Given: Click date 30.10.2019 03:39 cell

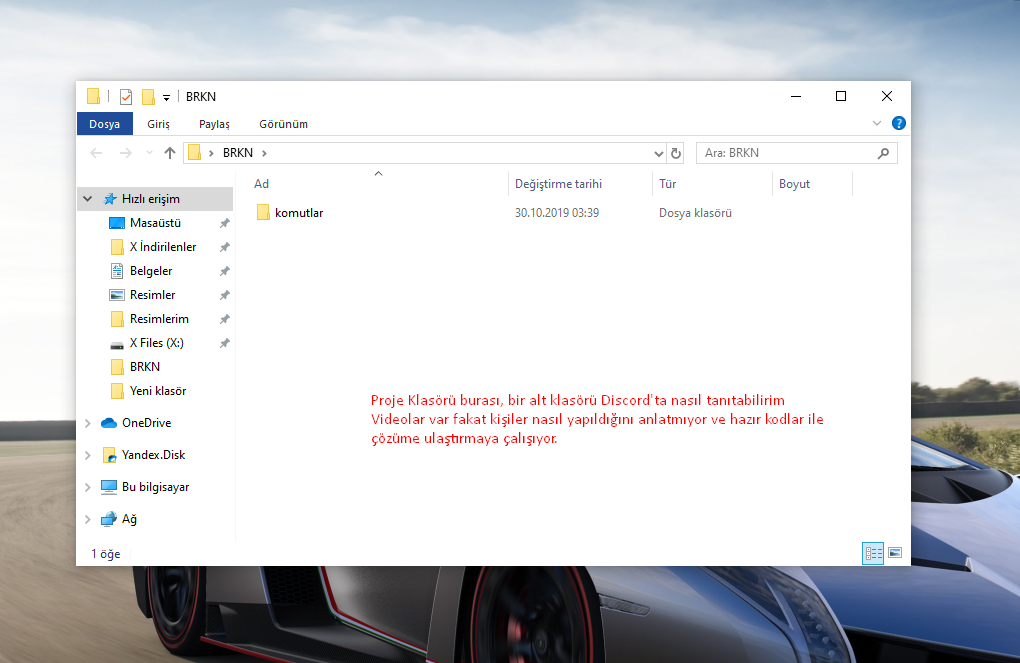Looking at the screenshot, I should click(x=557, y=213).
